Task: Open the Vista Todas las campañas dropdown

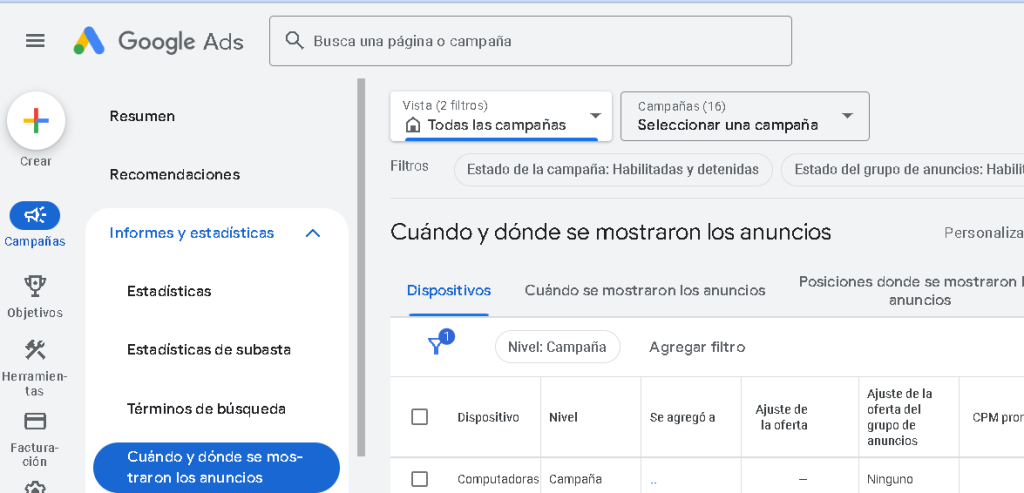Action: pyautogui.click(x=500, y=116)
